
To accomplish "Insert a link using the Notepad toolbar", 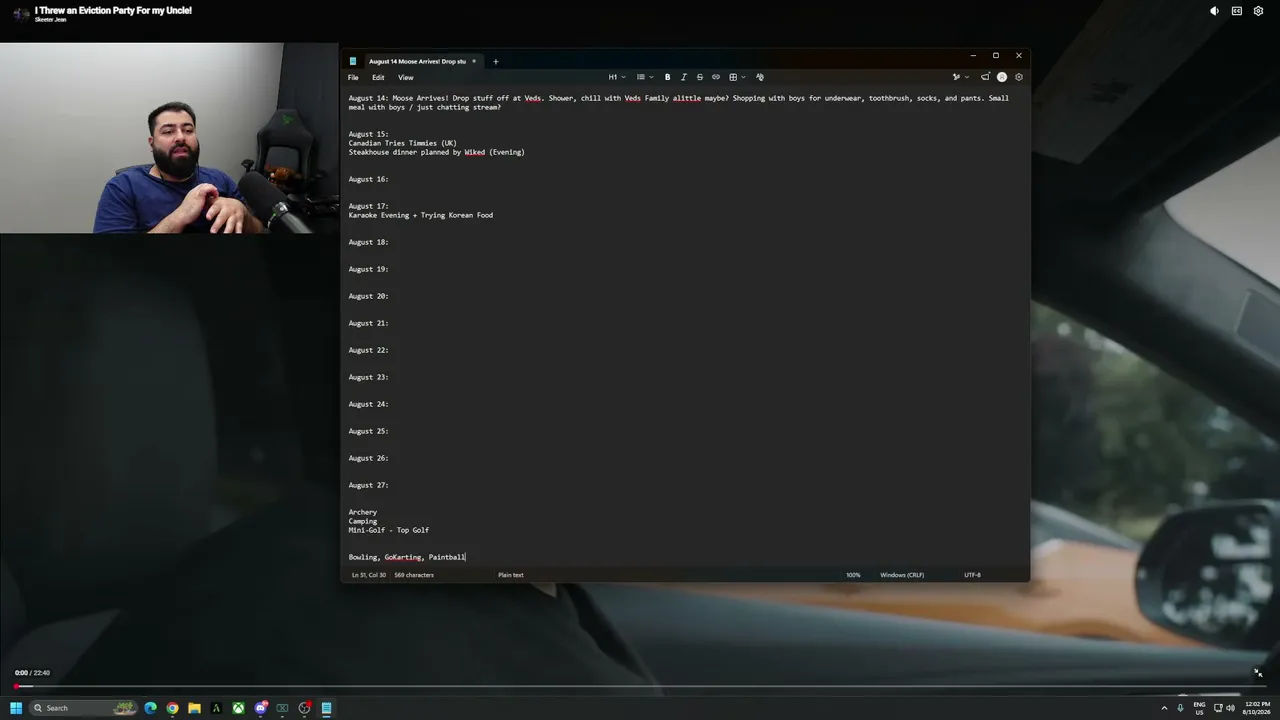I will tap(716, 77).
